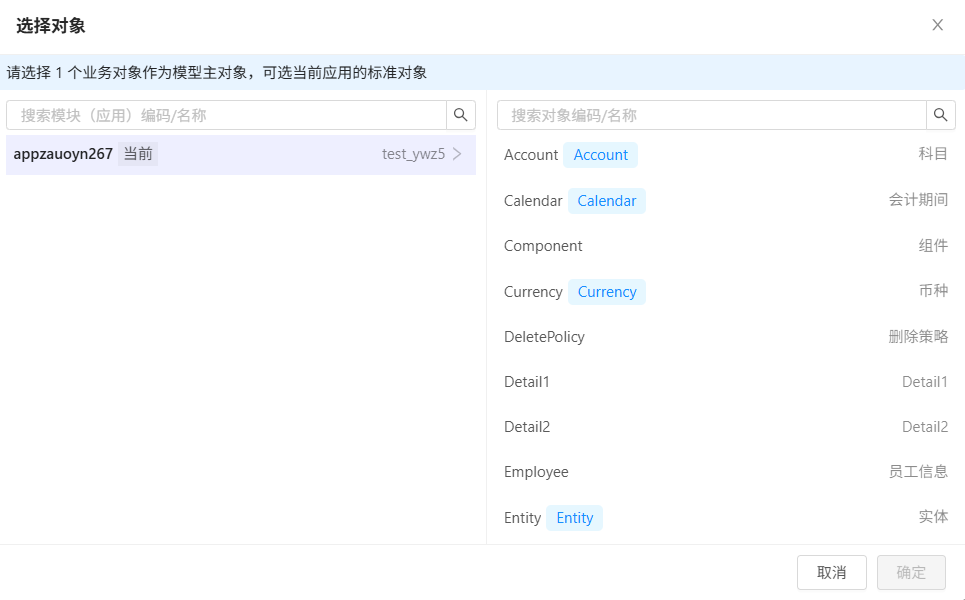Choose the Detail1 object row
The width and height of the screenshot is (965, 600).
[x=725, y=382]
